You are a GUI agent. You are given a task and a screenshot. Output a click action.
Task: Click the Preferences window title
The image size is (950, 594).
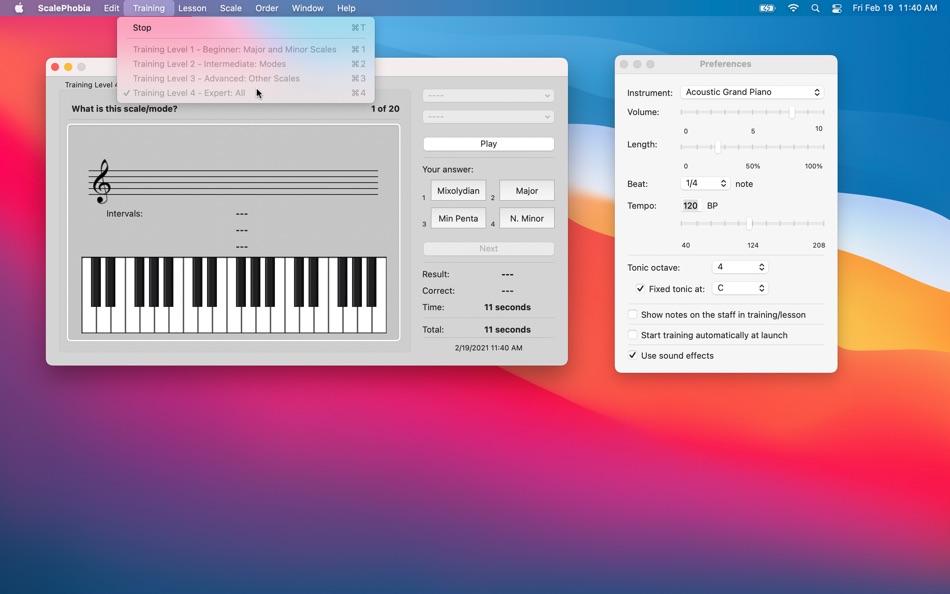tap(725, 64)
